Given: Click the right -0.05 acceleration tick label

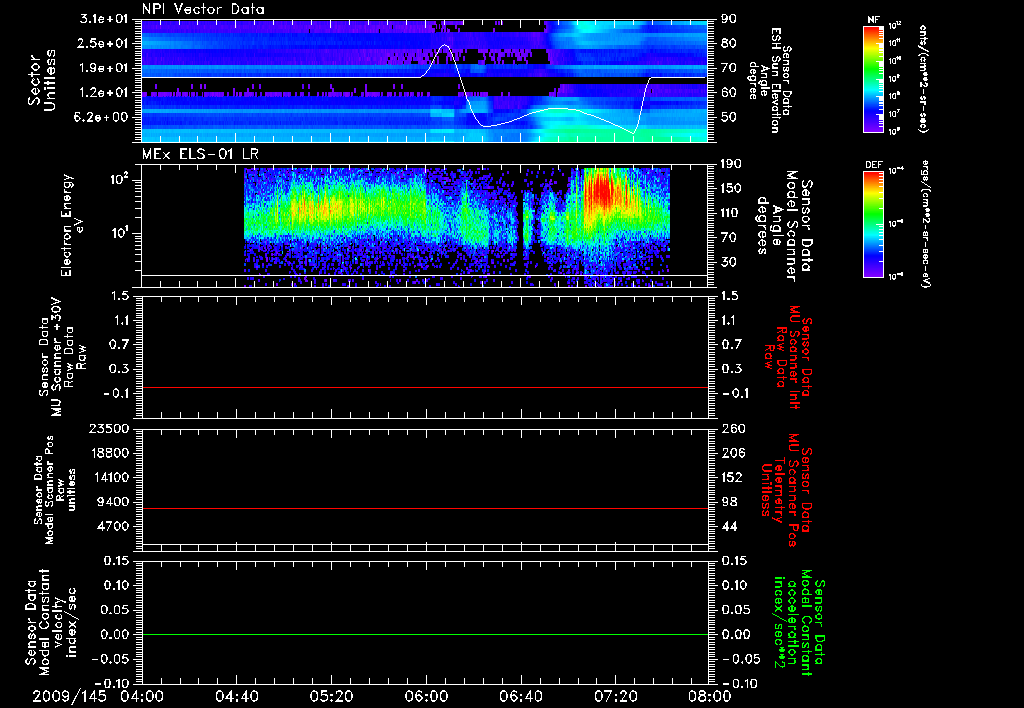Looking at the screenshot, I should point(741,659).
